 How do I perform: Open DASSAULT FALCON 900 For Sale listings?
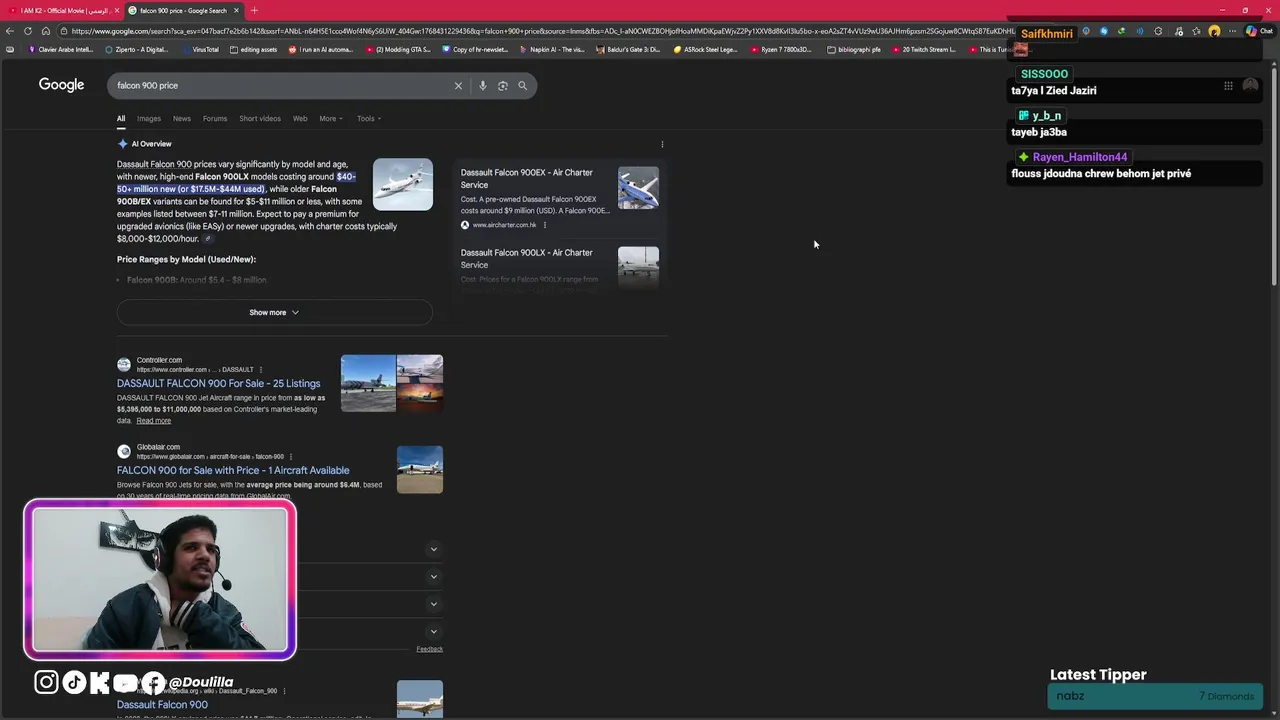coord(218,383)
